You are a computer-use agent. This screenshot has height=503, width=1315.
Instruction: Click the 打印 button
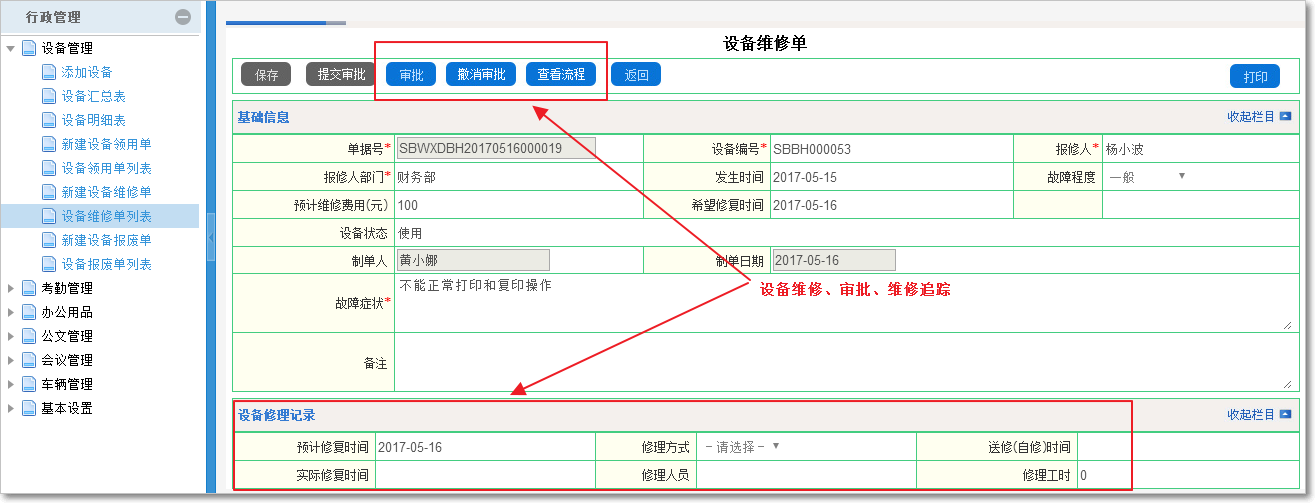(x=1255, y=77)
